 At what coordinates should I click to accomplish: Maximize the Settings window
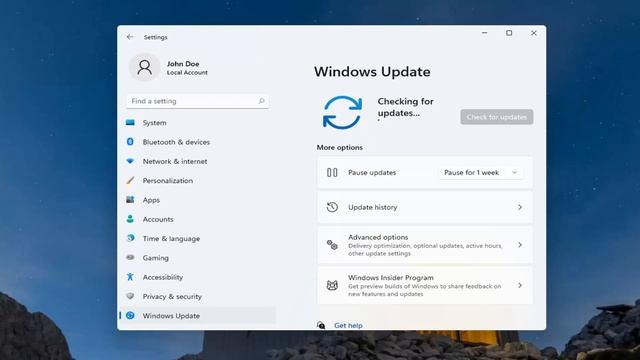509,33
